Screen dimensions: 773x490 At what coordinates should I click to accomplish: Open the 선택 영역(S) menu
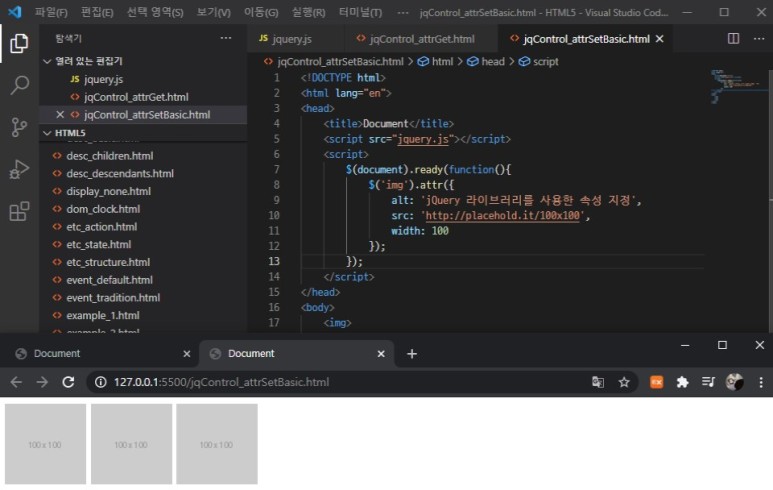[155, 12]
